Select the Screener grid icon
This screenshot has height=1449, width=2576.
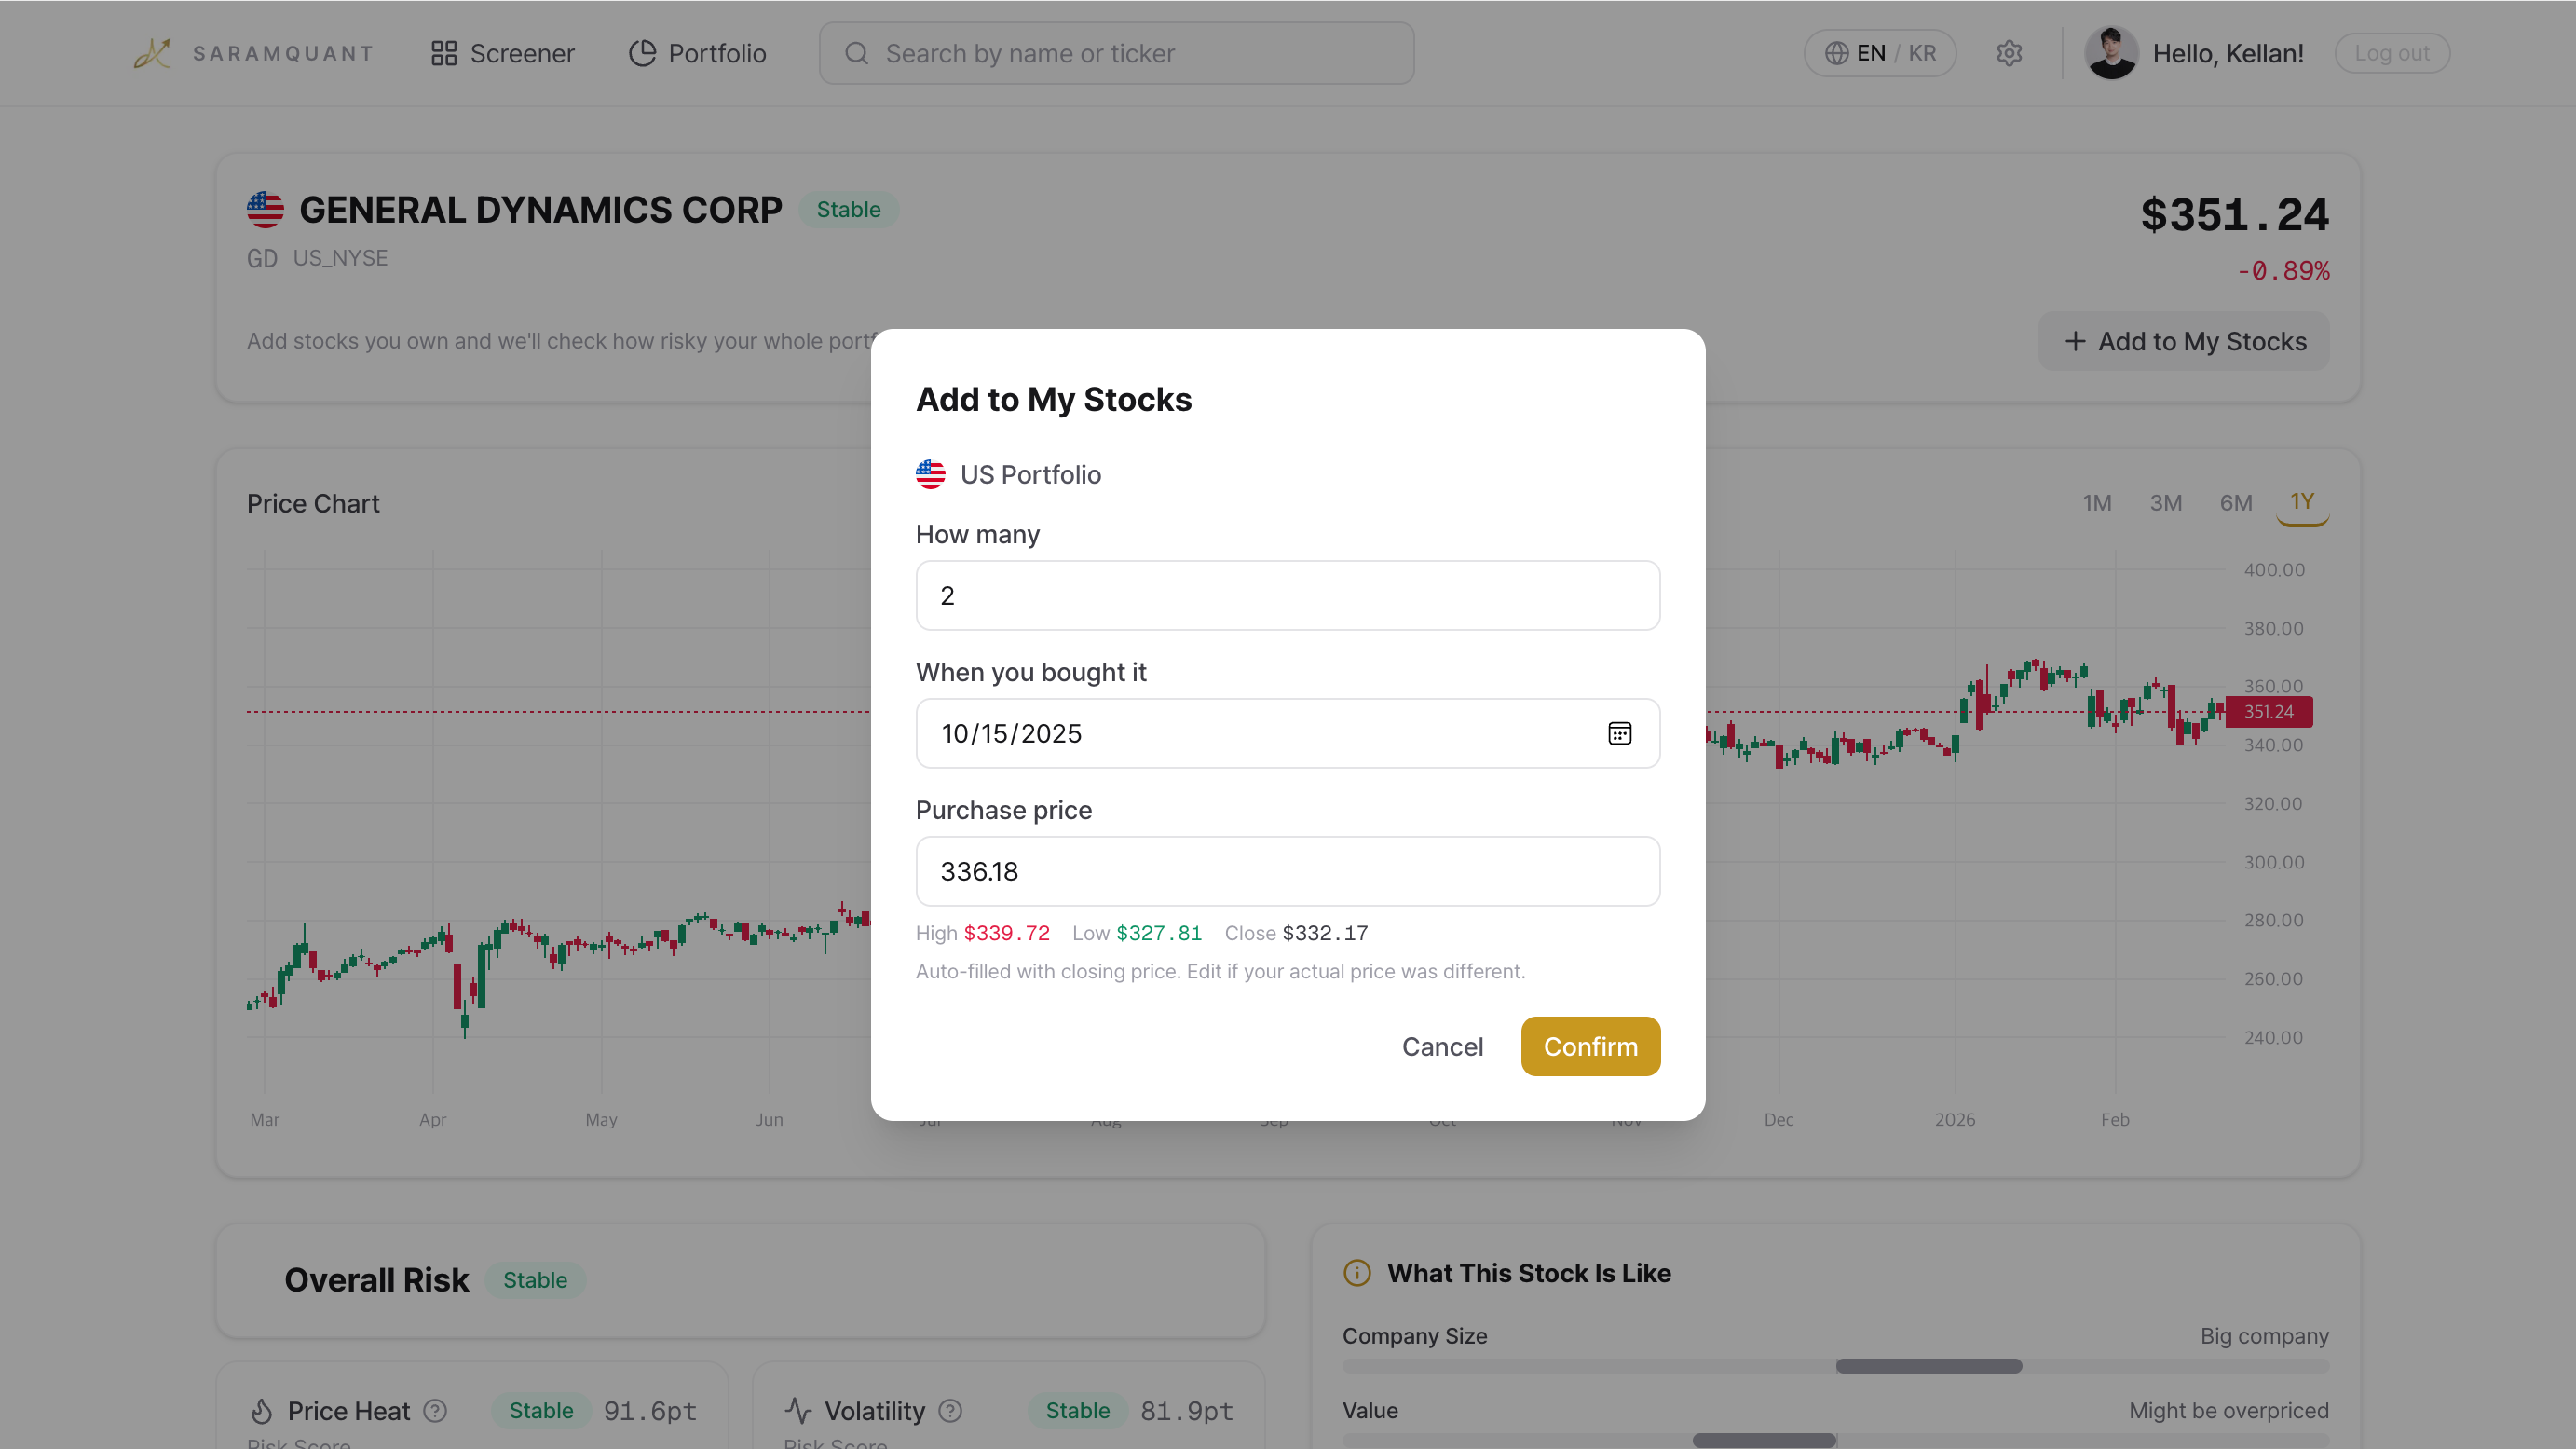444,53
